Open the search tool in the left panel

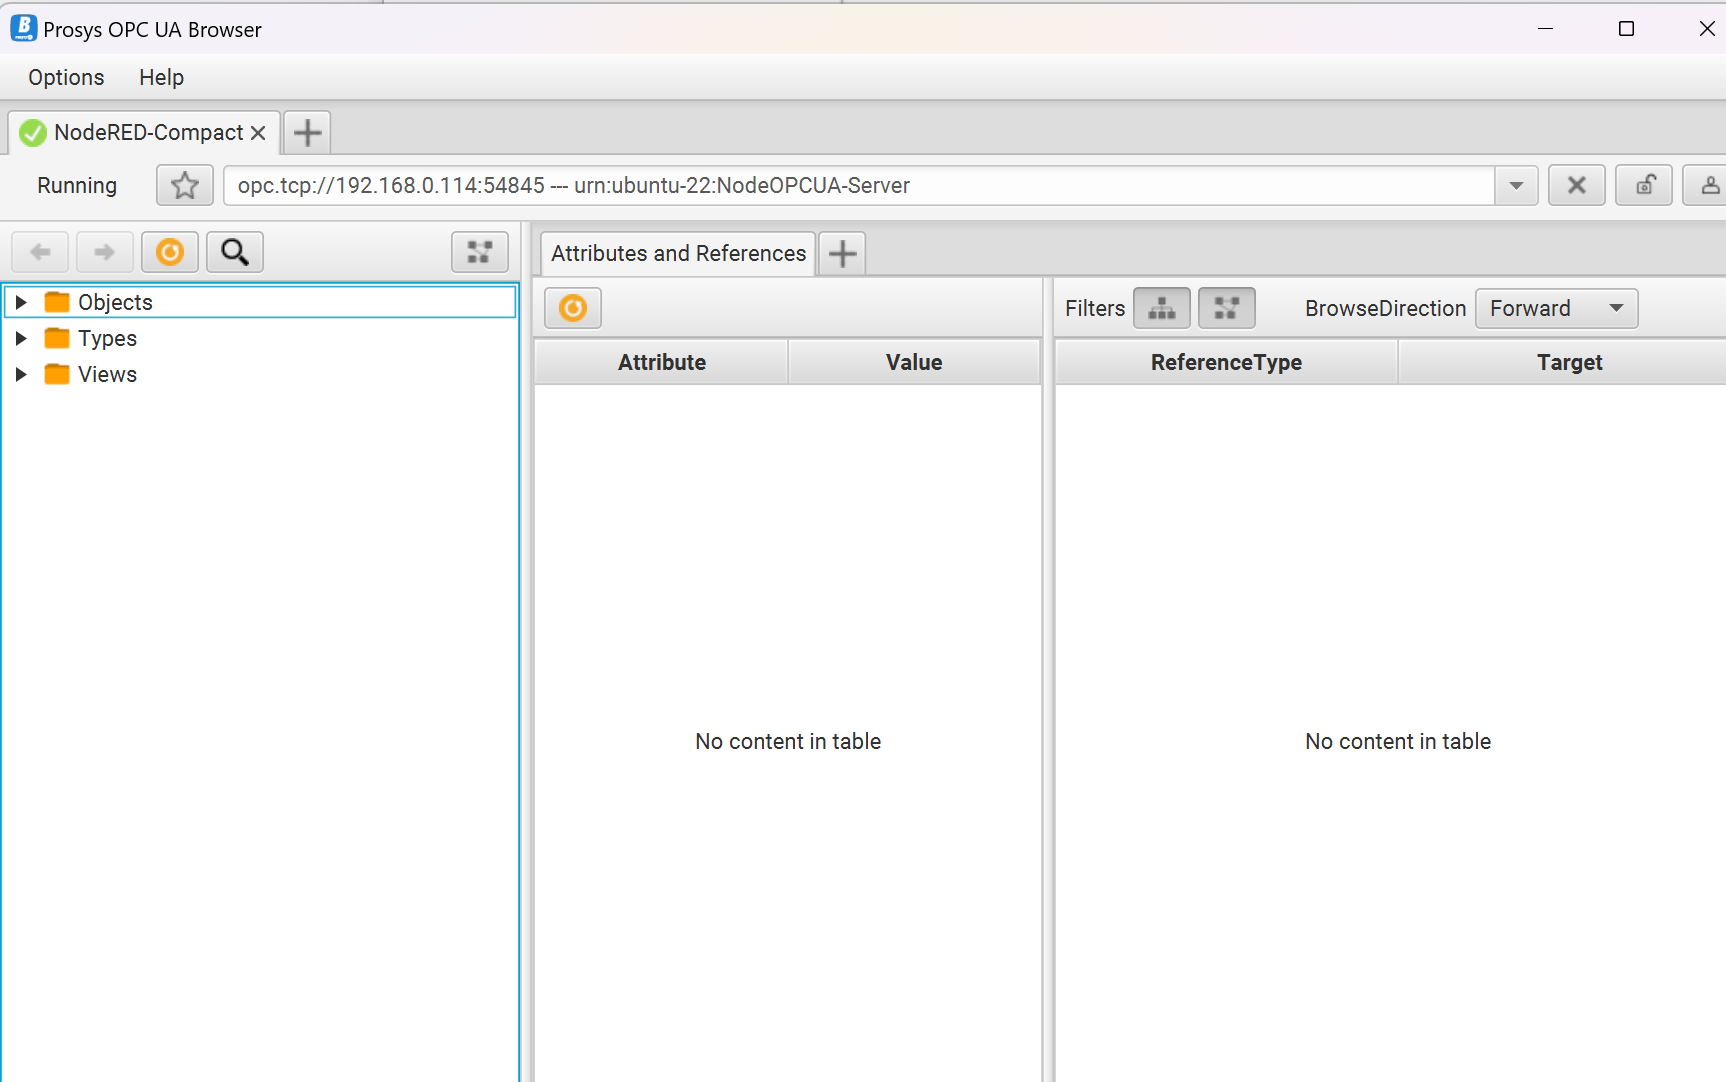click(x=234, y=252)
